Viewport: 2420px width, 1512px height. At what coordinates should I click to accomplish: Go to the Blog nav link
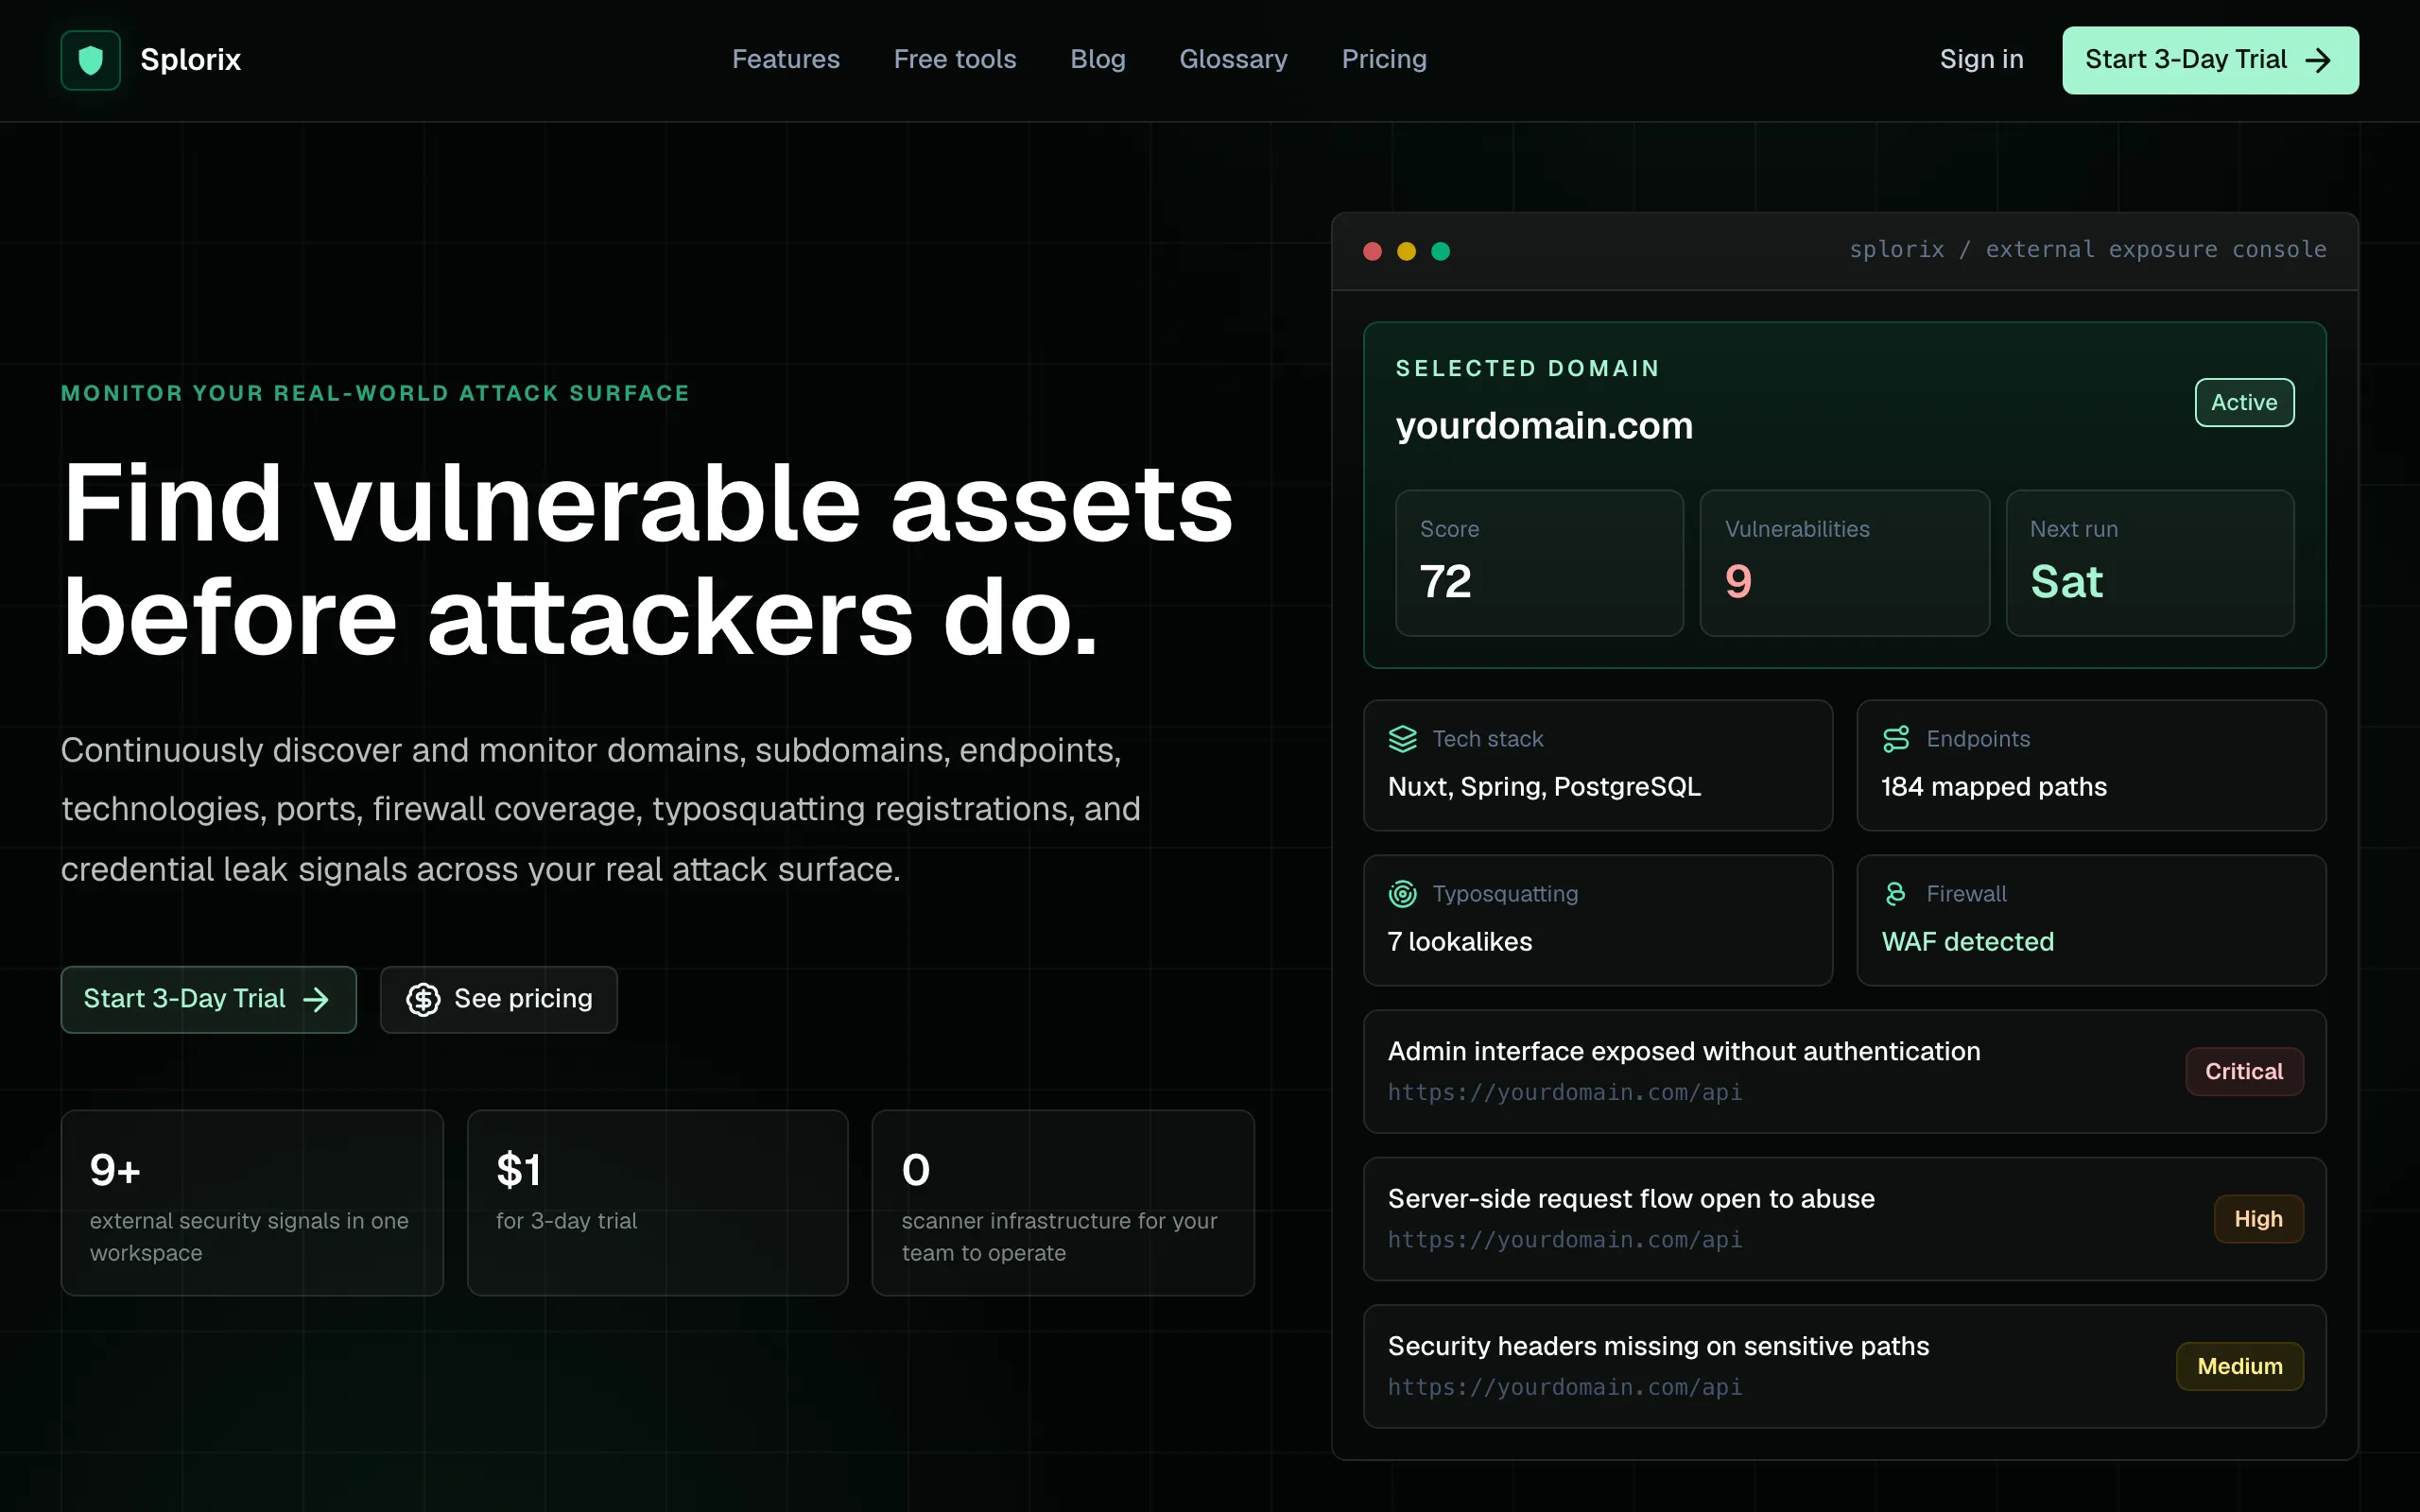(1098, 60)
